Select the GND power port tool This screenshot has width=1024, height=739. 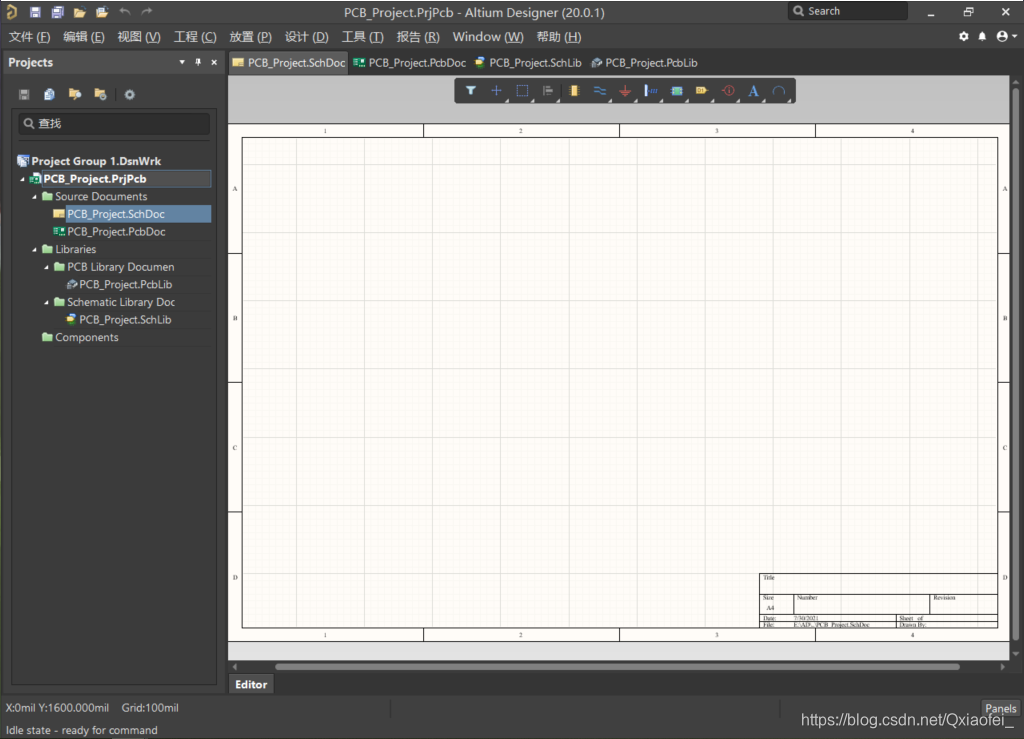click(x=625, y=91)
